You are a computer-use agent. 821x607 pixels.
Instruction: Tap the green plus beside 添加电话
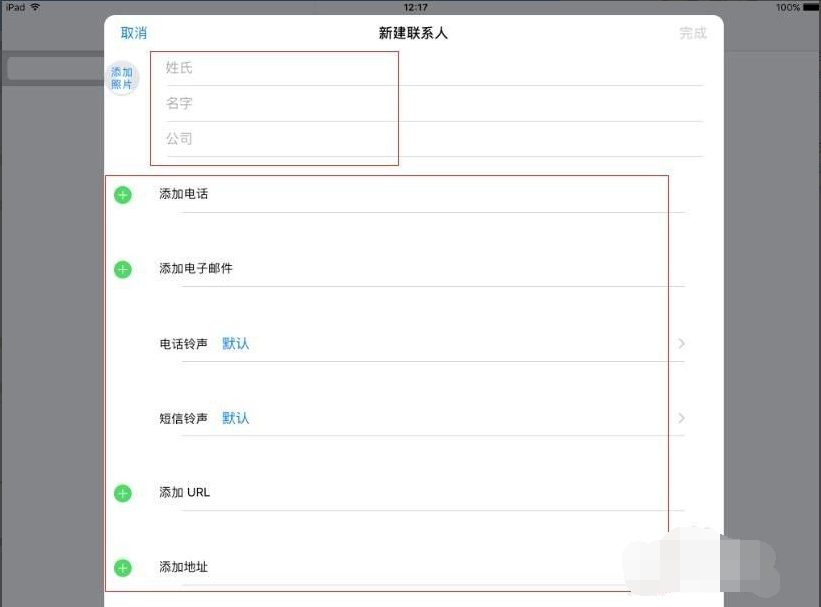point(122,195)
